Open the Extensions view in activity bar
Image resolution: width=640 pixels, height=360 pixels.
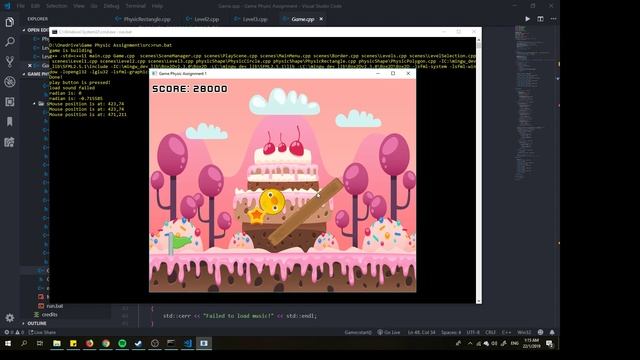9,102
